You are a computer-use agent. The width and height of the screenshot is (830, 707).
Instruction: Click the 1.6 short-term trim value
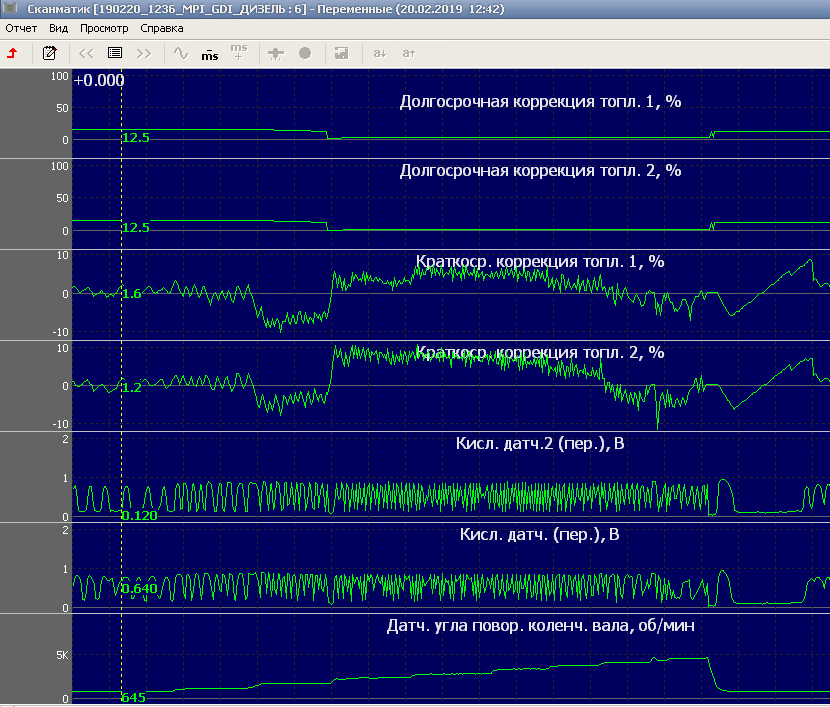coord(132,294)
